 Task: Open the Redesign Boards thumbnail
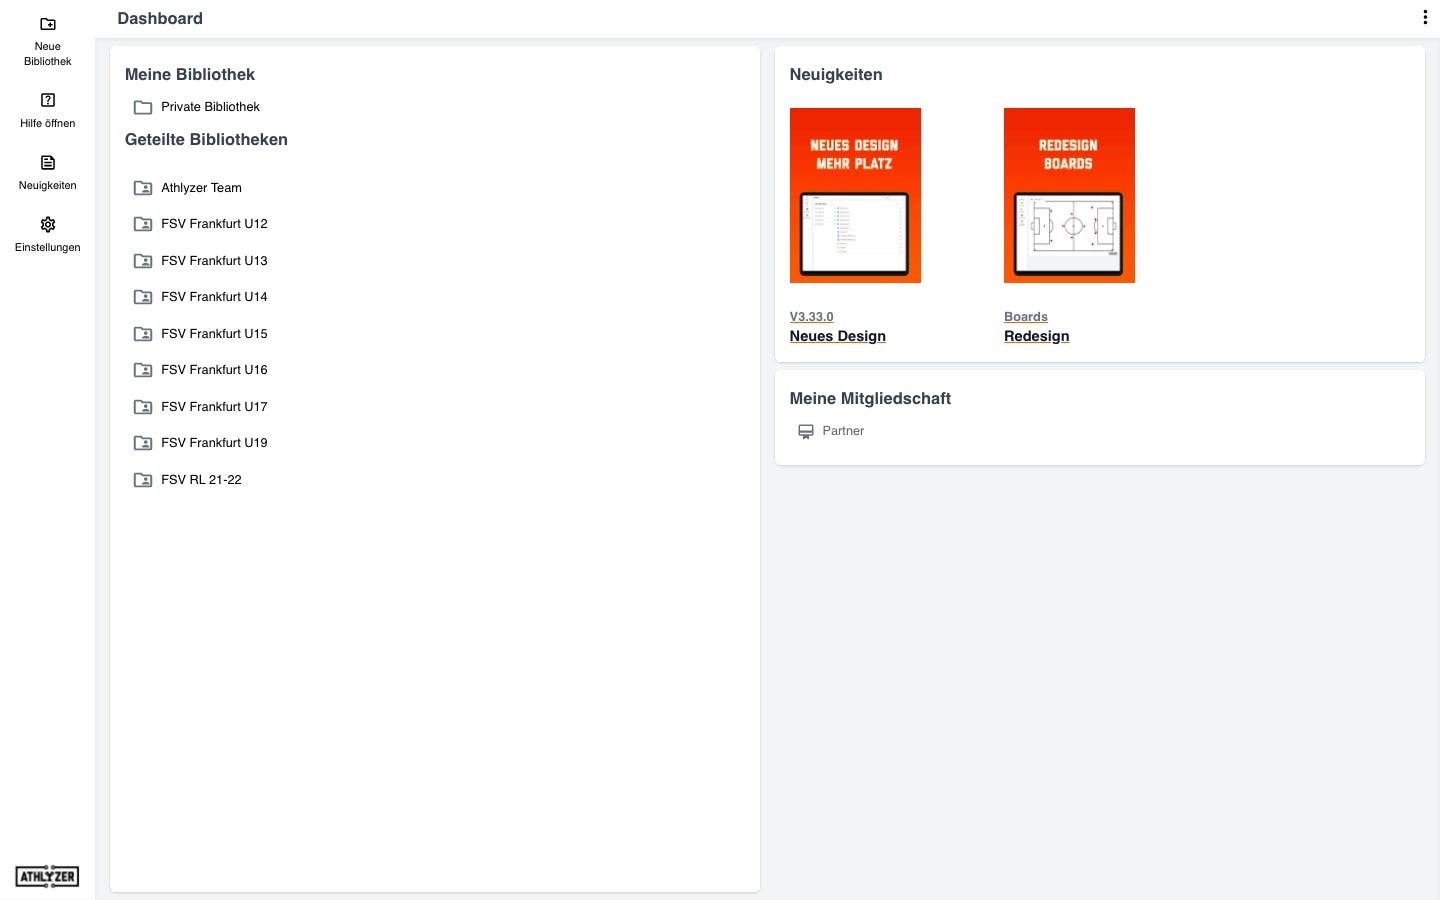(1069, 195)
